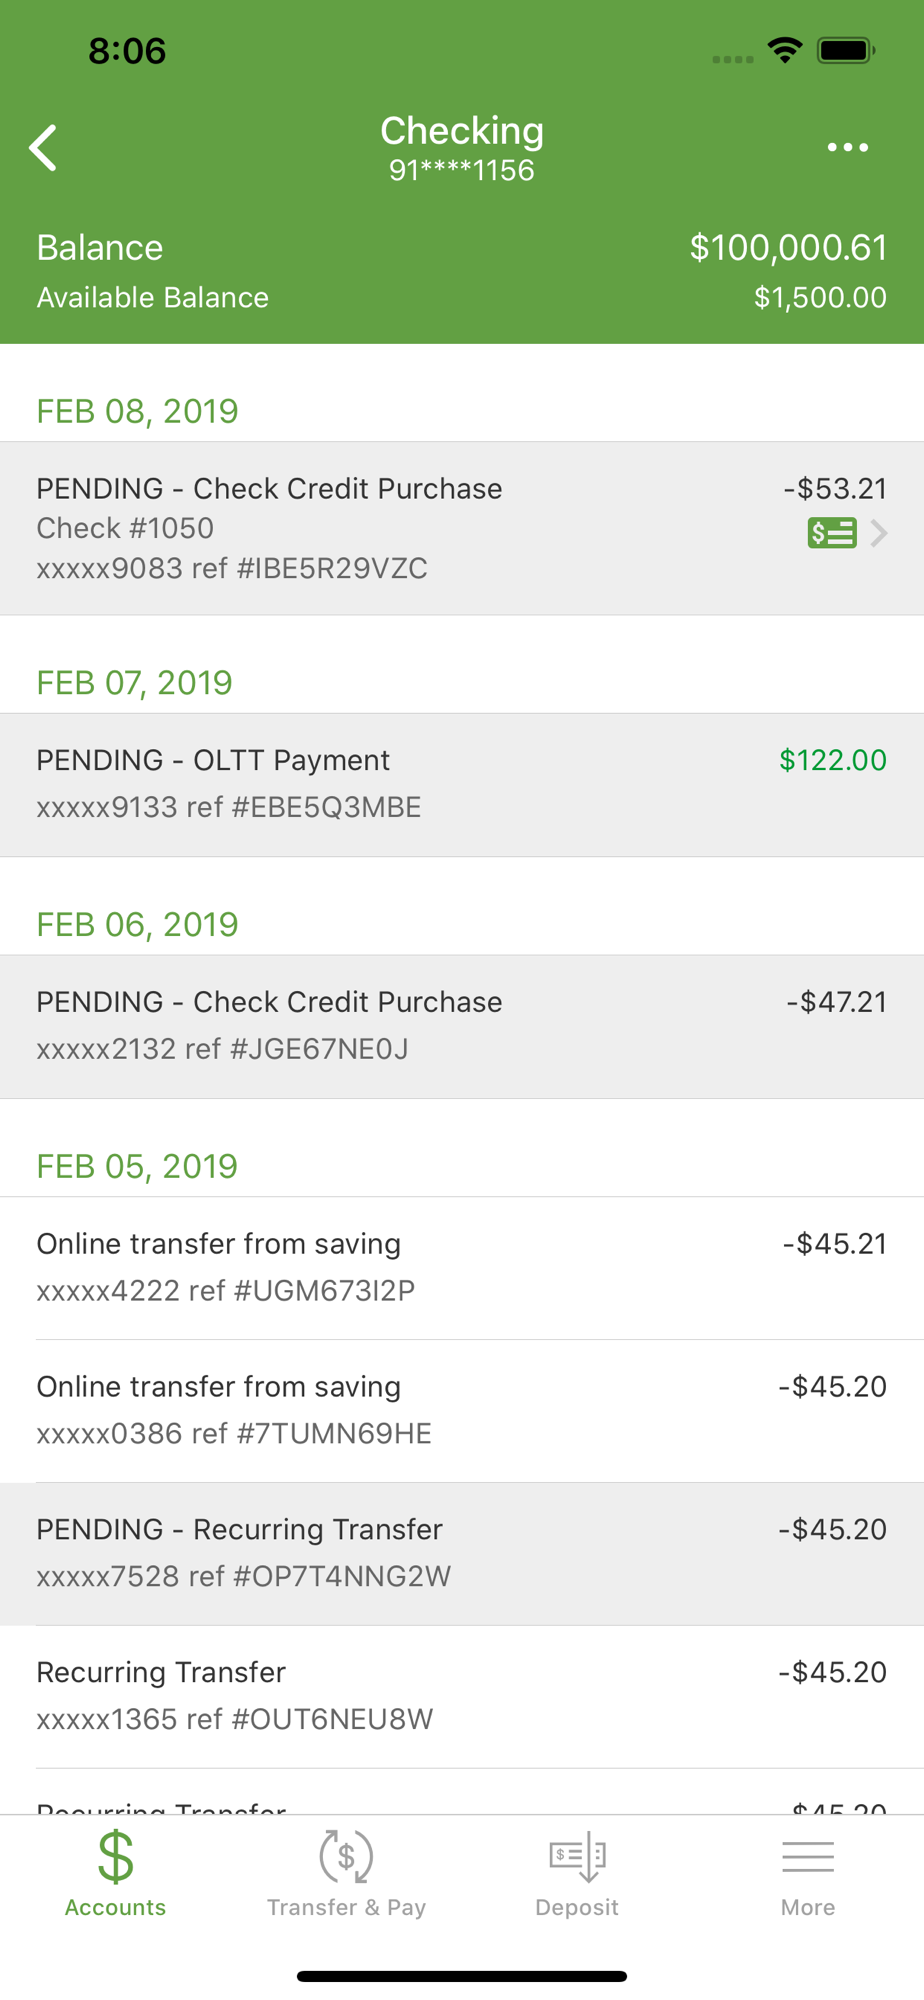The height and width of the screenshot is (2000, 924).
Task: Select Online transfer ref #UGM673I2P
Action: [x=462, y=1268]
